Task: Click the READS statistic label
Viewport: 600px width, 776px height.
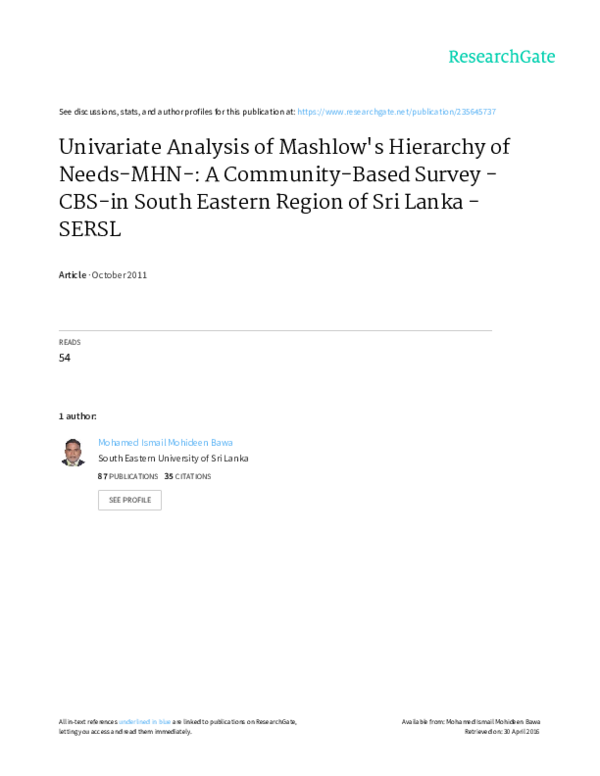Action: click(x=69, y=342)
